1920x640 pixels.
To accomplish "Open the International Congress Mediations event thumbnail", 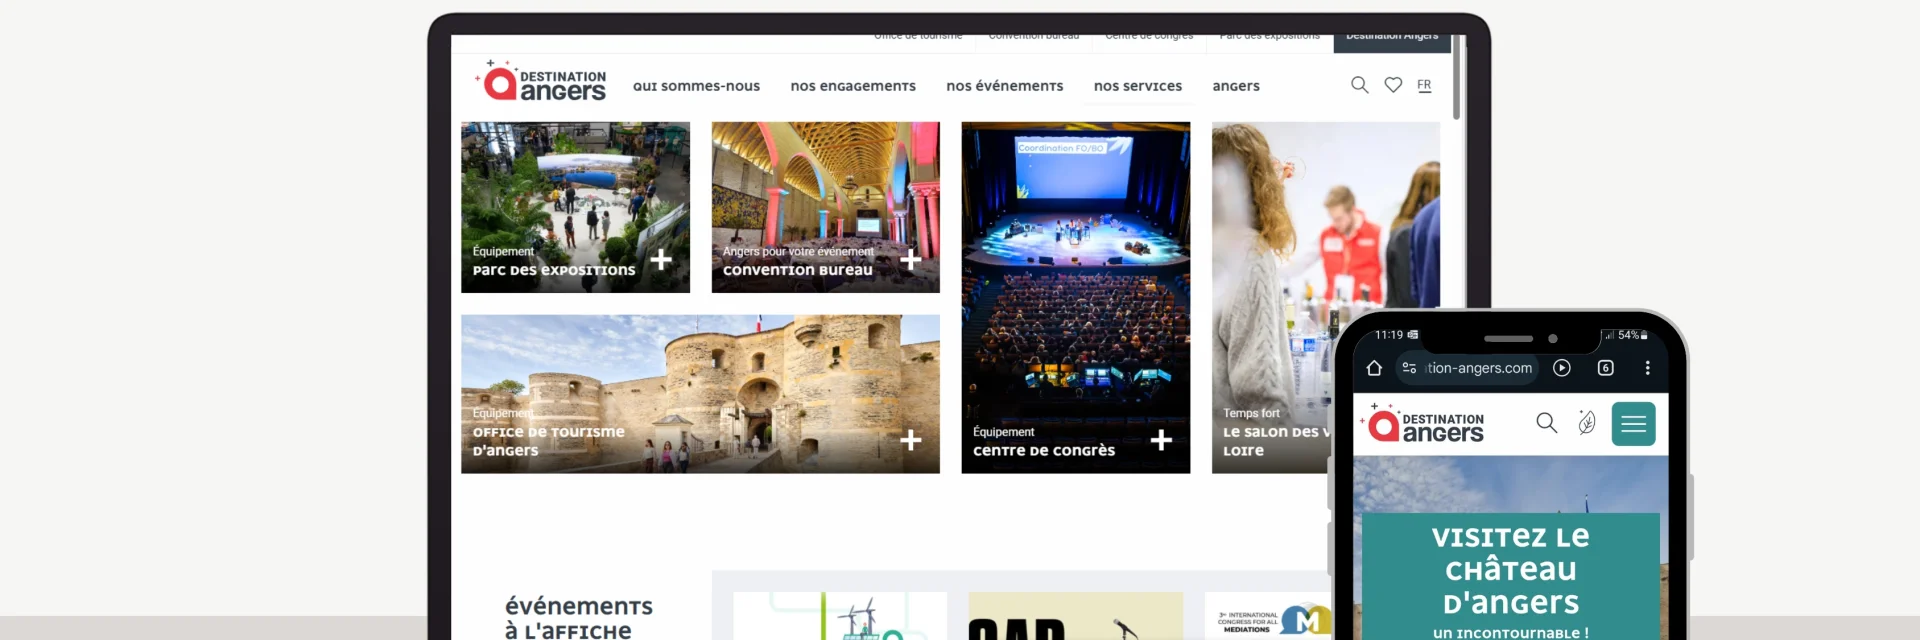I will pyautogui.click(x=1268, y=616).
